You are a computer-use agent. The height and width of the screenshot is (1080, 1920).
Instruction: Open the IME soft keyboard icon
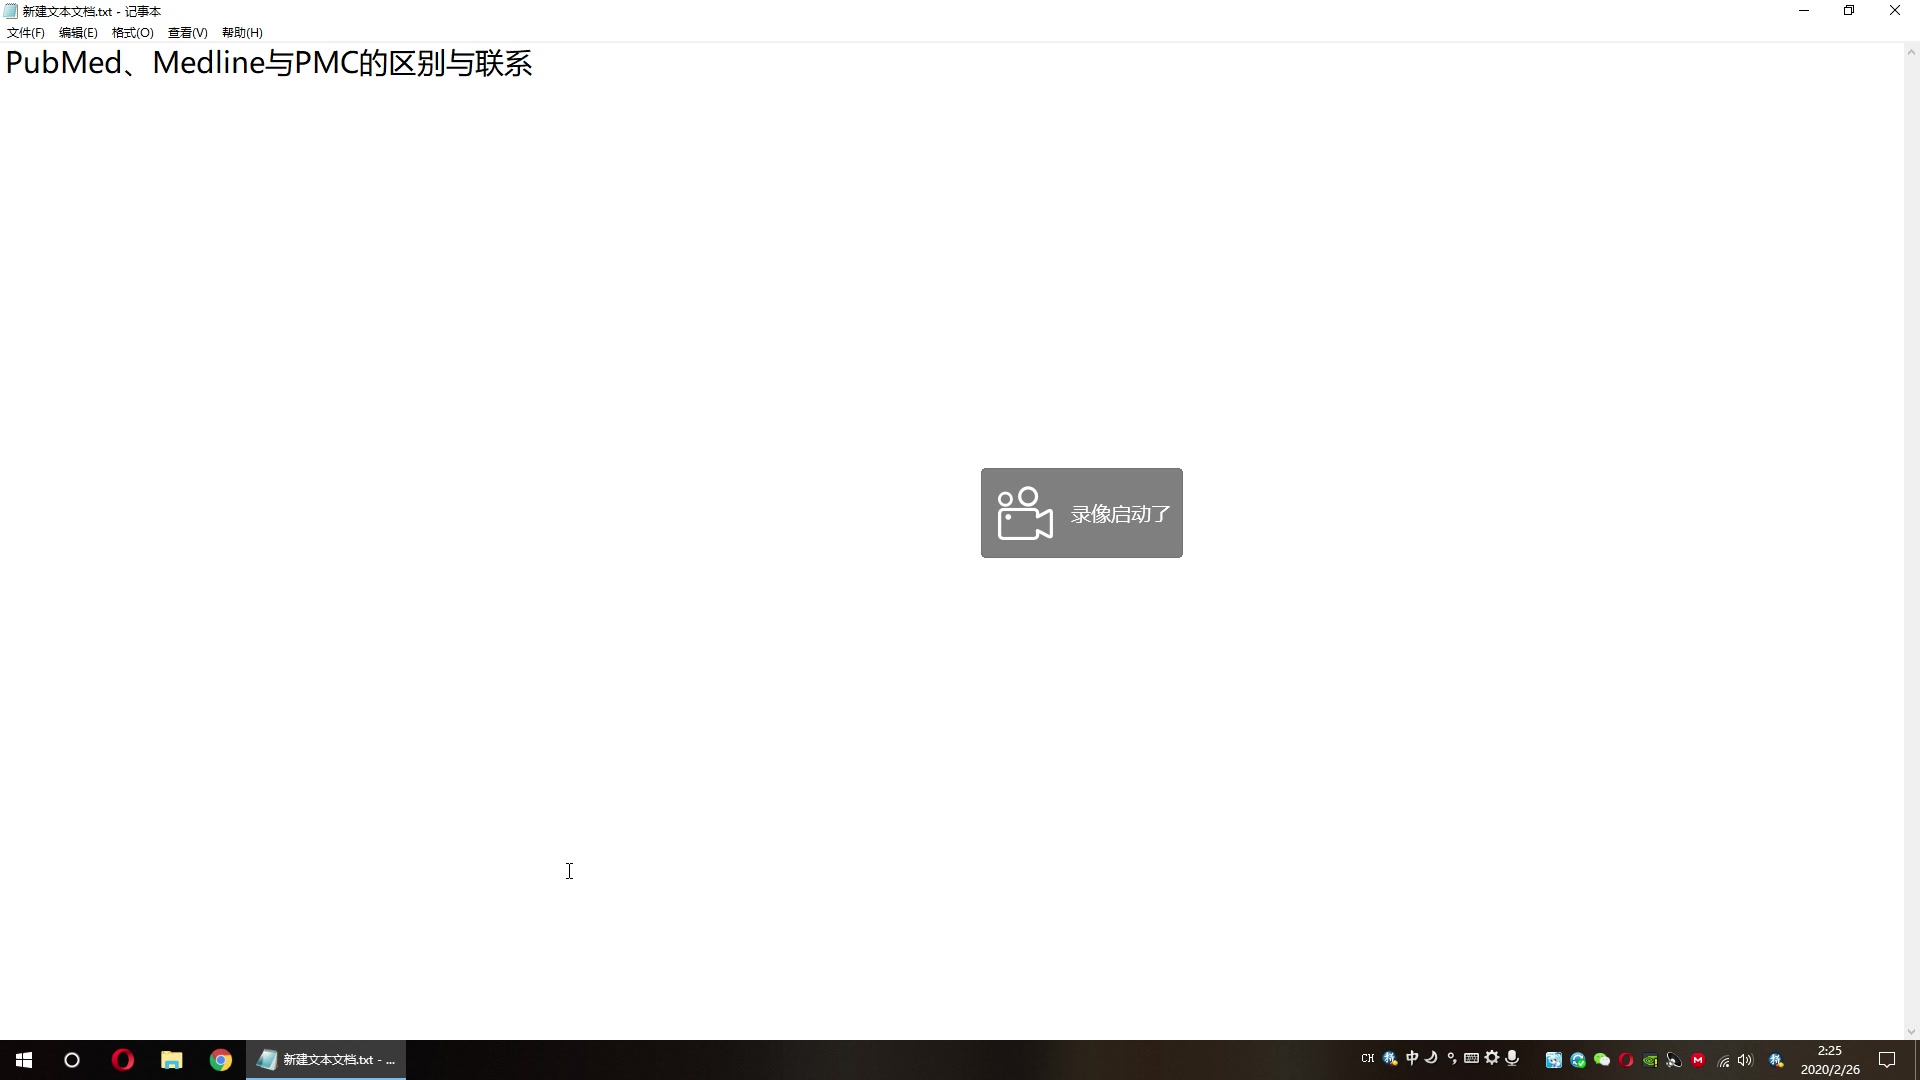click(1471, 1058)
